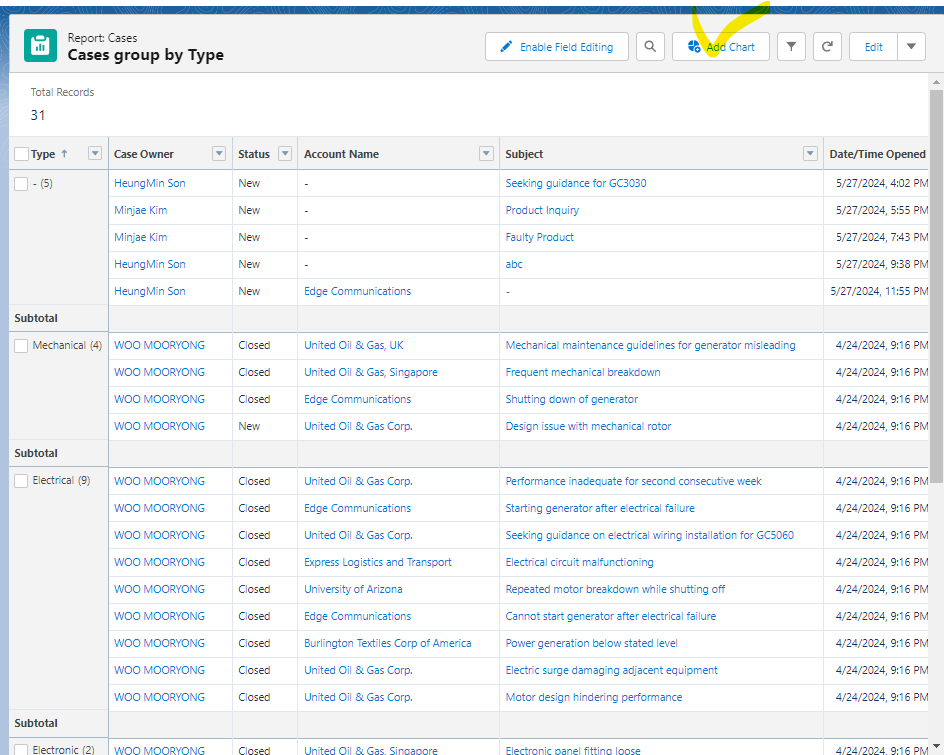Image resolution: width=944 pixels, height=755 pixels.
Task: Open Seeking guidance on electrical wiring installation case
Action: [x=650, y=535]
